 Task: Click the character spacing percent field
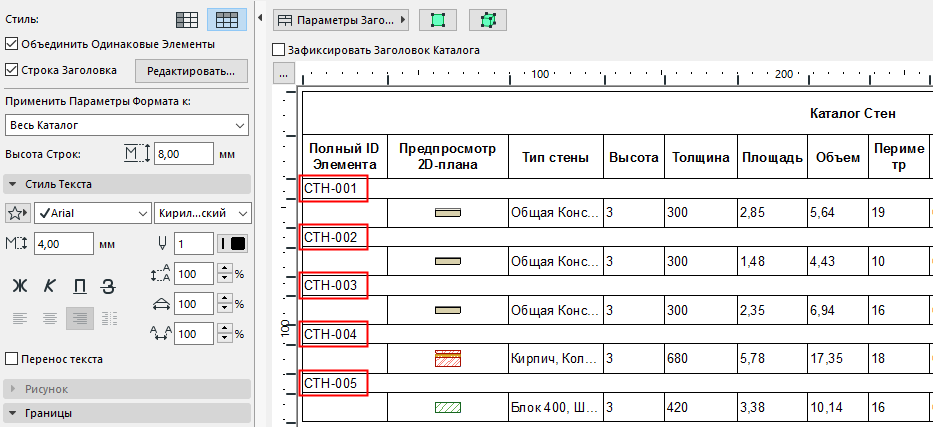(194, 334)
